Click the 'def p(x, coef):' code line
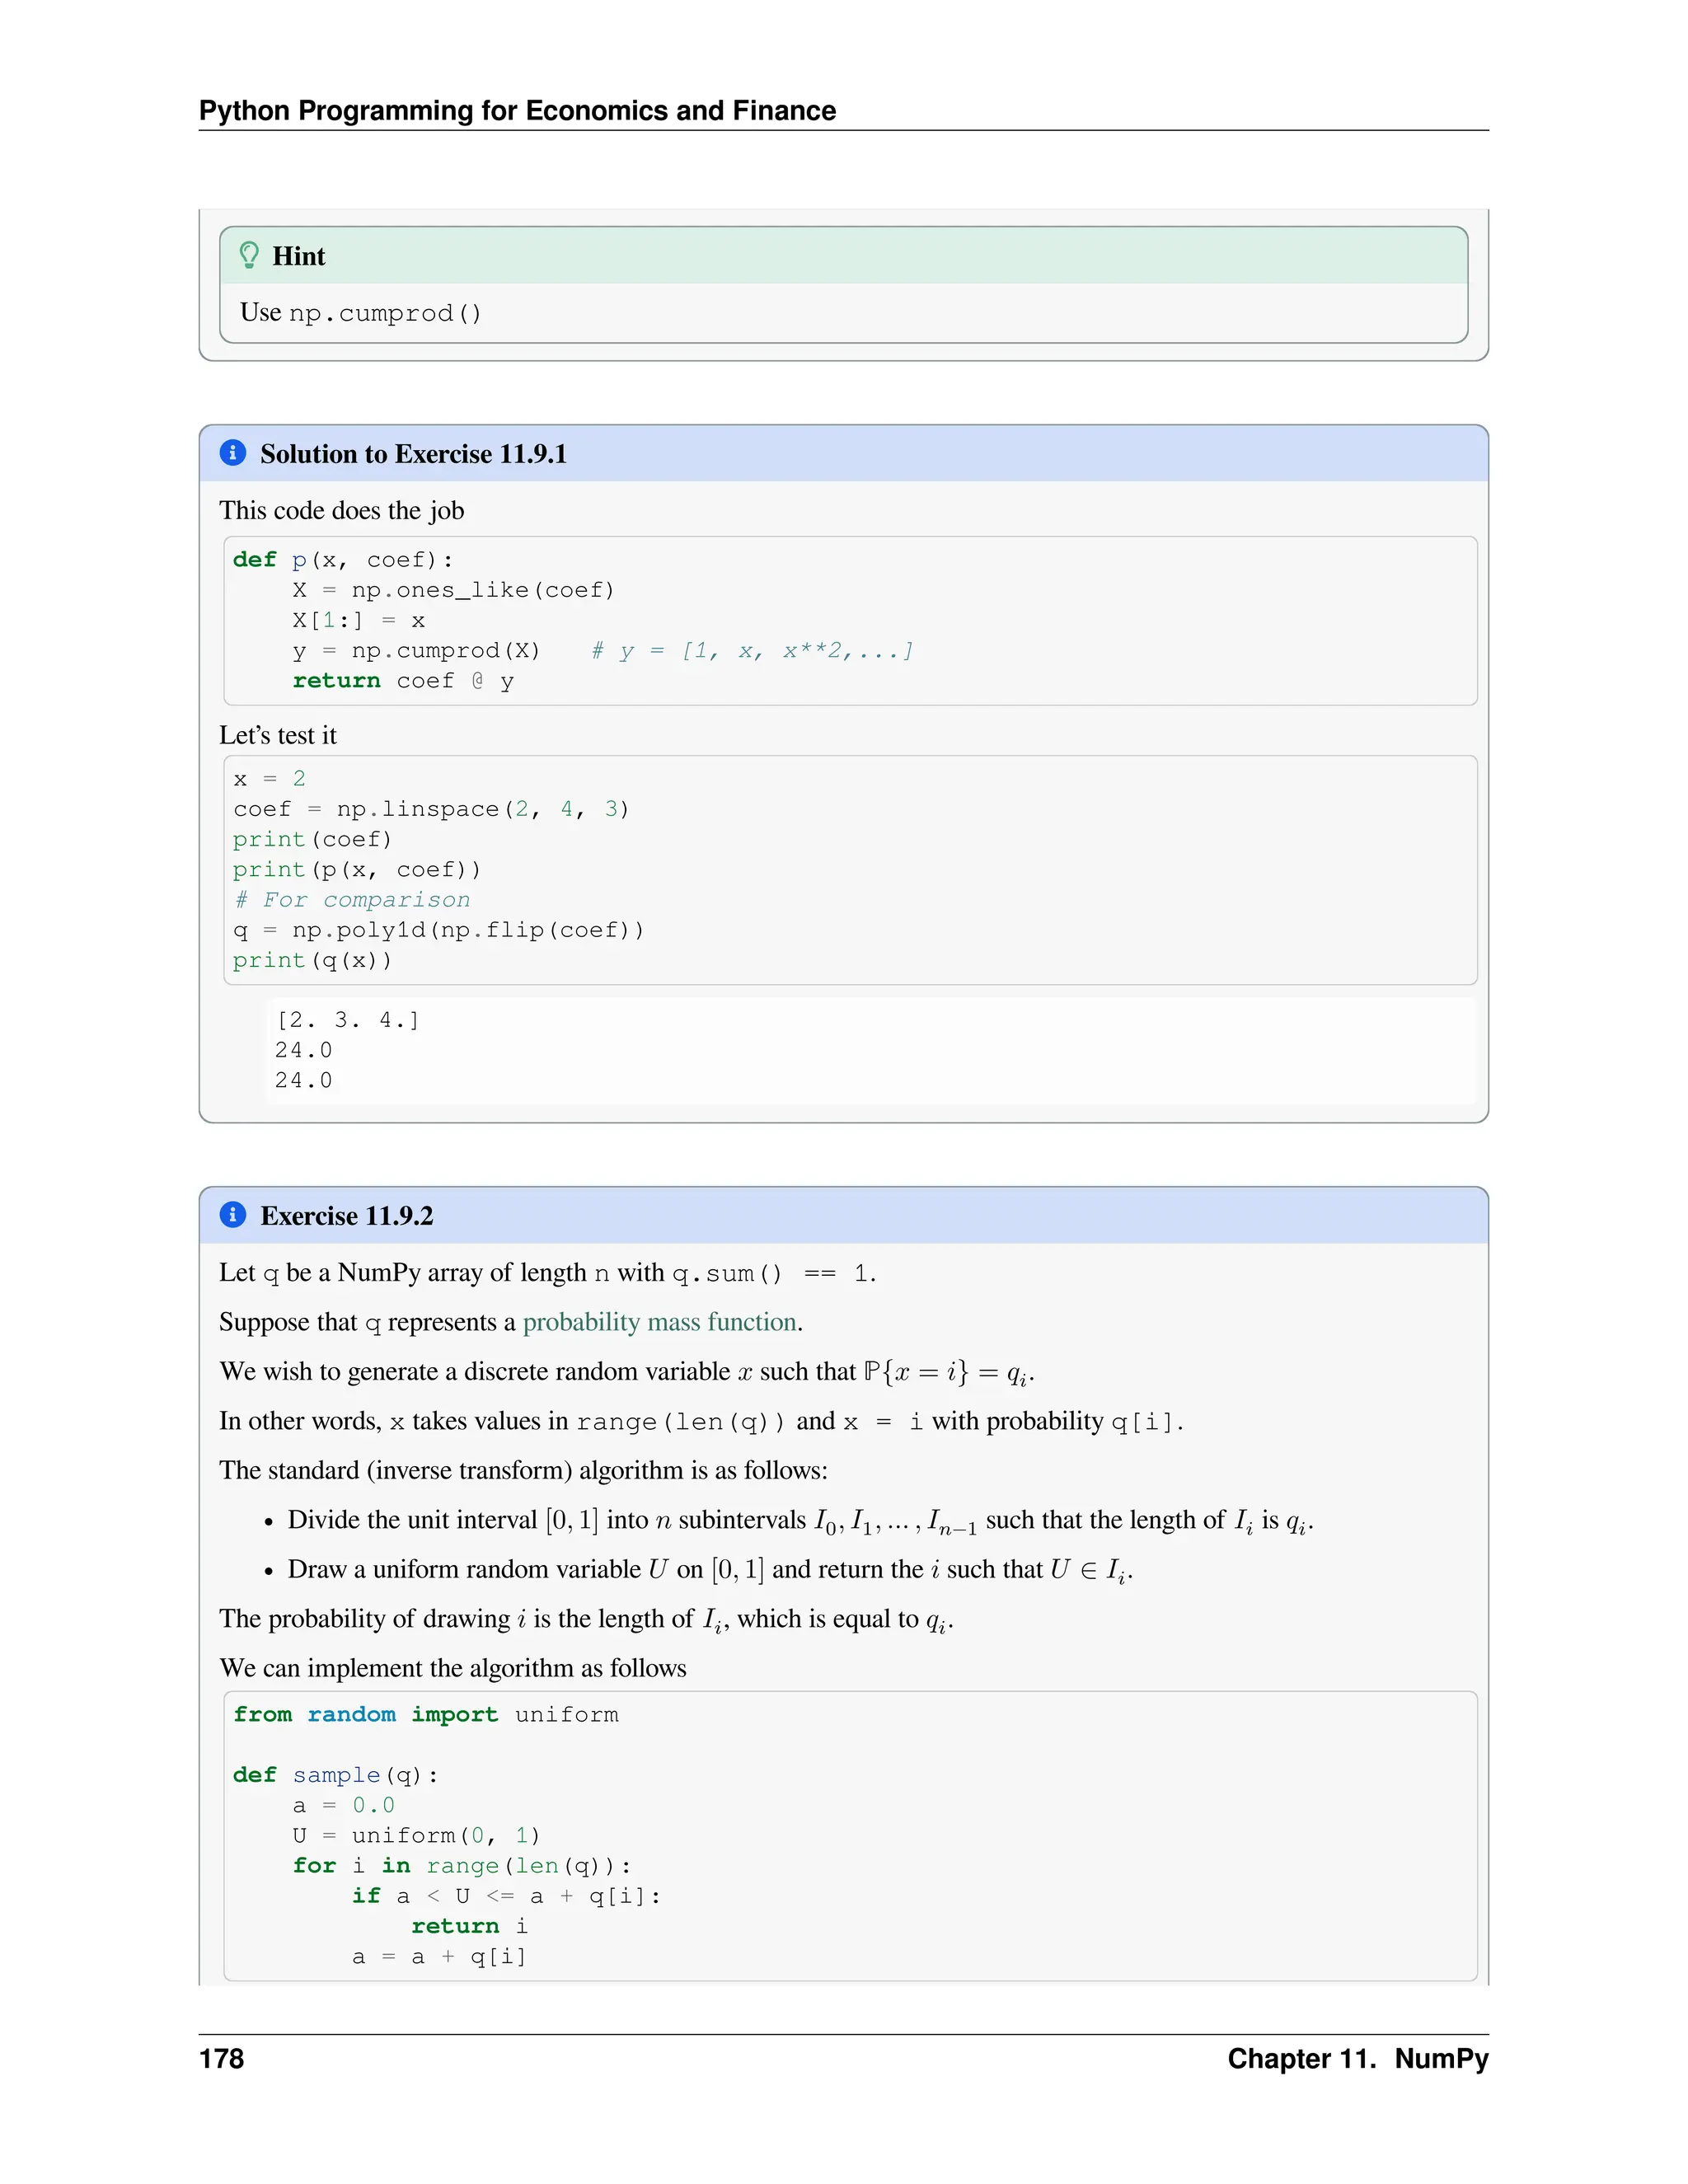The image size is (1688, 2184). coord(343,560)
